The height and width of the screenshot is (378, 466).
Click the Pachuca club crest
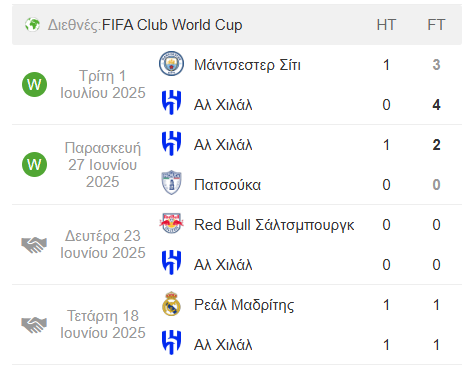[x=171, y=183]
